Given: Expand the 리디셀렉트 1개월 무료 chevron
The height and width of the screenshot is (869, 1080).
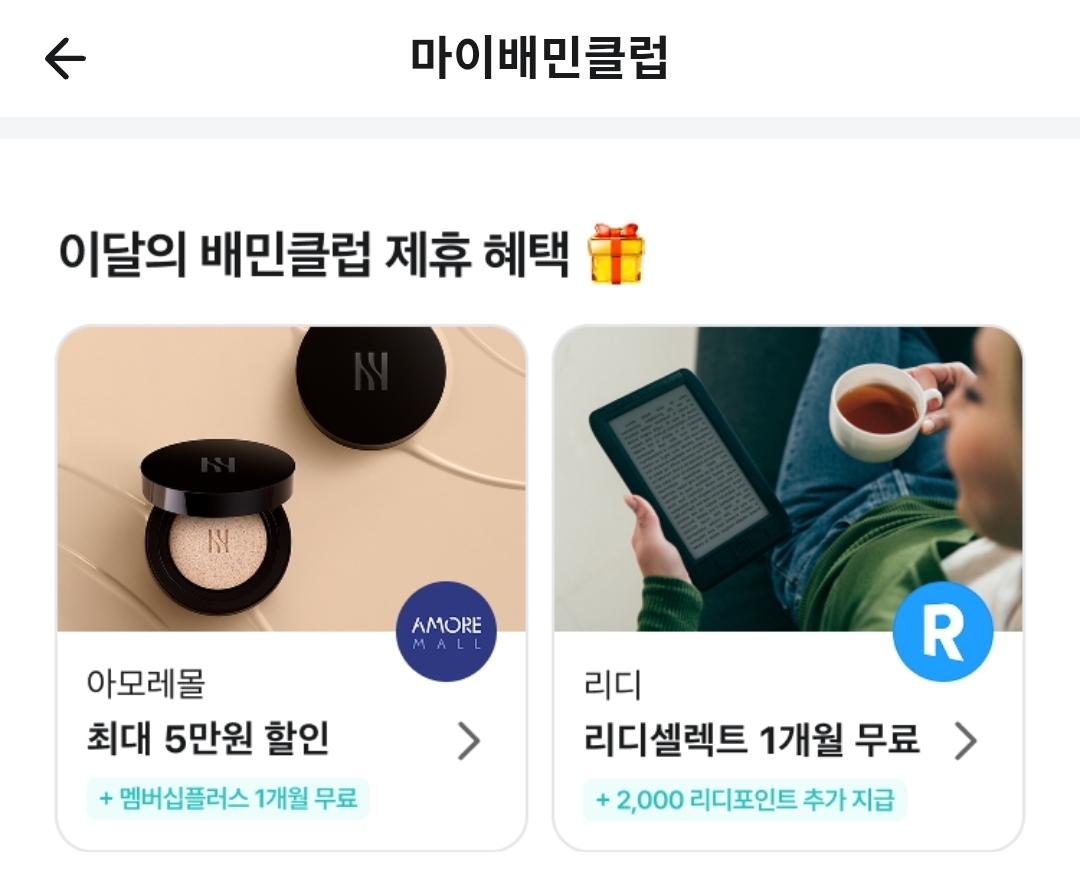Looking at the screenshot, I should (966, 741).
